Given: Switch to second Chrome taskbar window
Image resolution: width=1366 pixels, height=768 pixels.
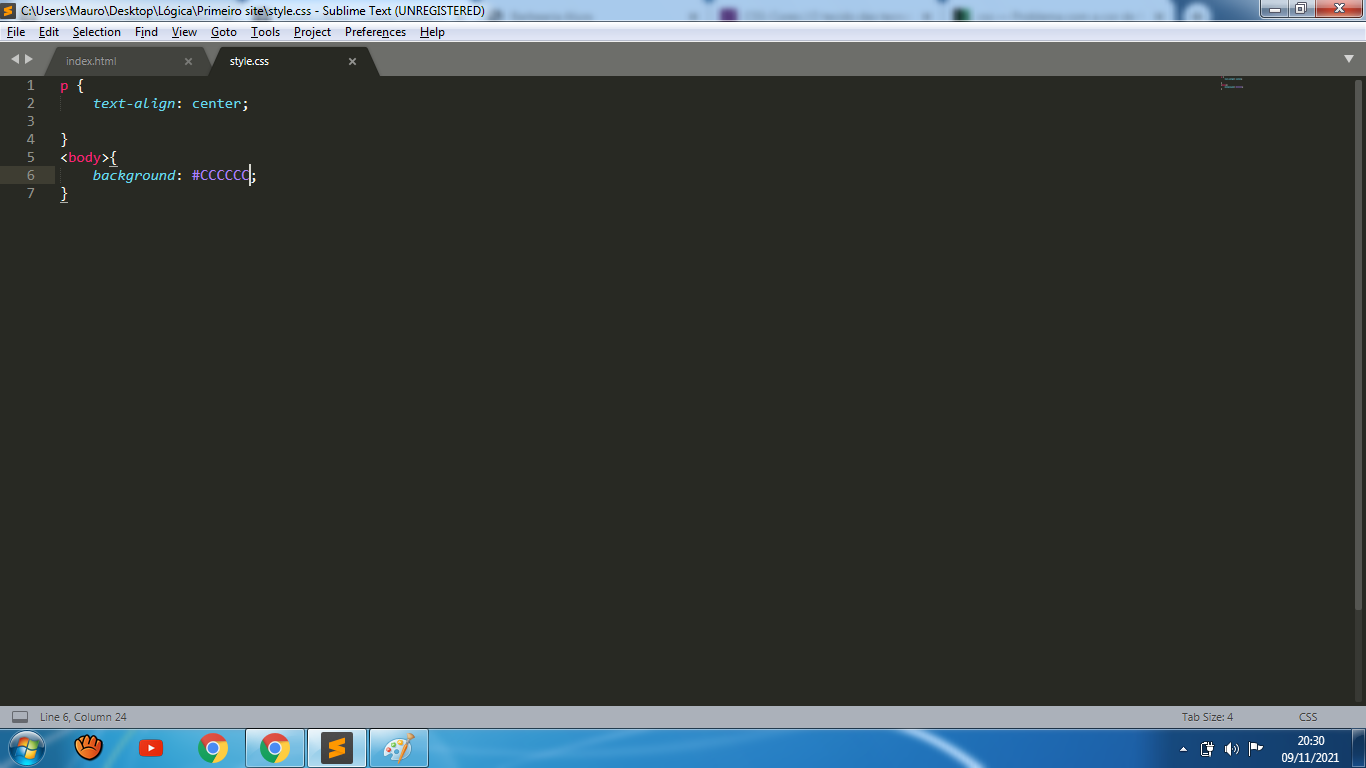Looking at the screenshot, I should 275,748.
